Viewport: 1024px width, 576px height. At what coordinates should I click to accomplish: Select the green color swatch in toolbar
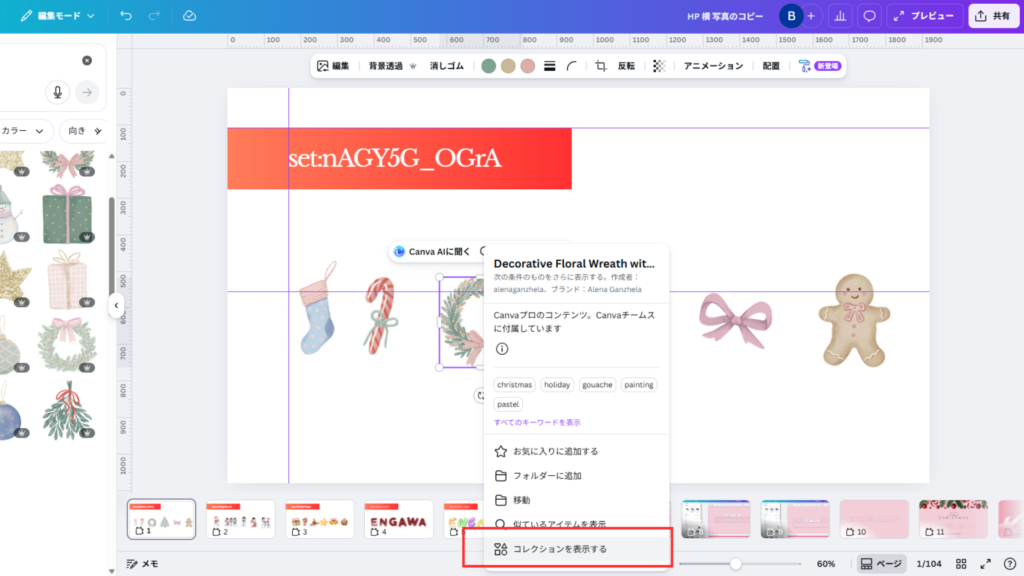(x=488, y=66)
